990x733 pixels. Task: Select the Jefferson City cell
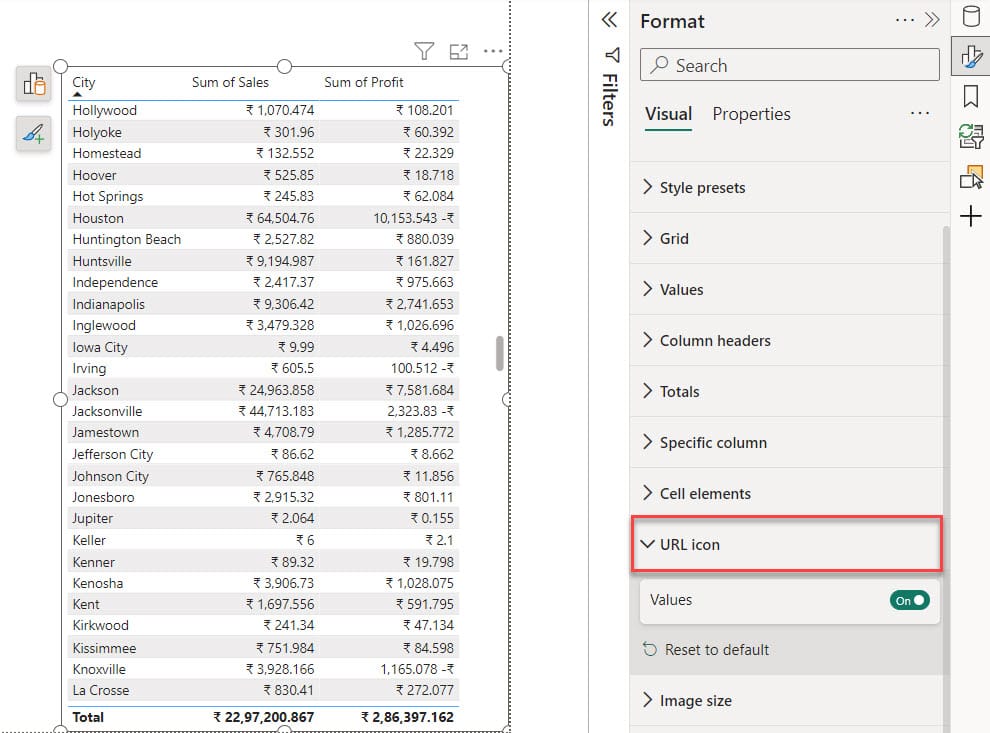[x=112, y=455]
